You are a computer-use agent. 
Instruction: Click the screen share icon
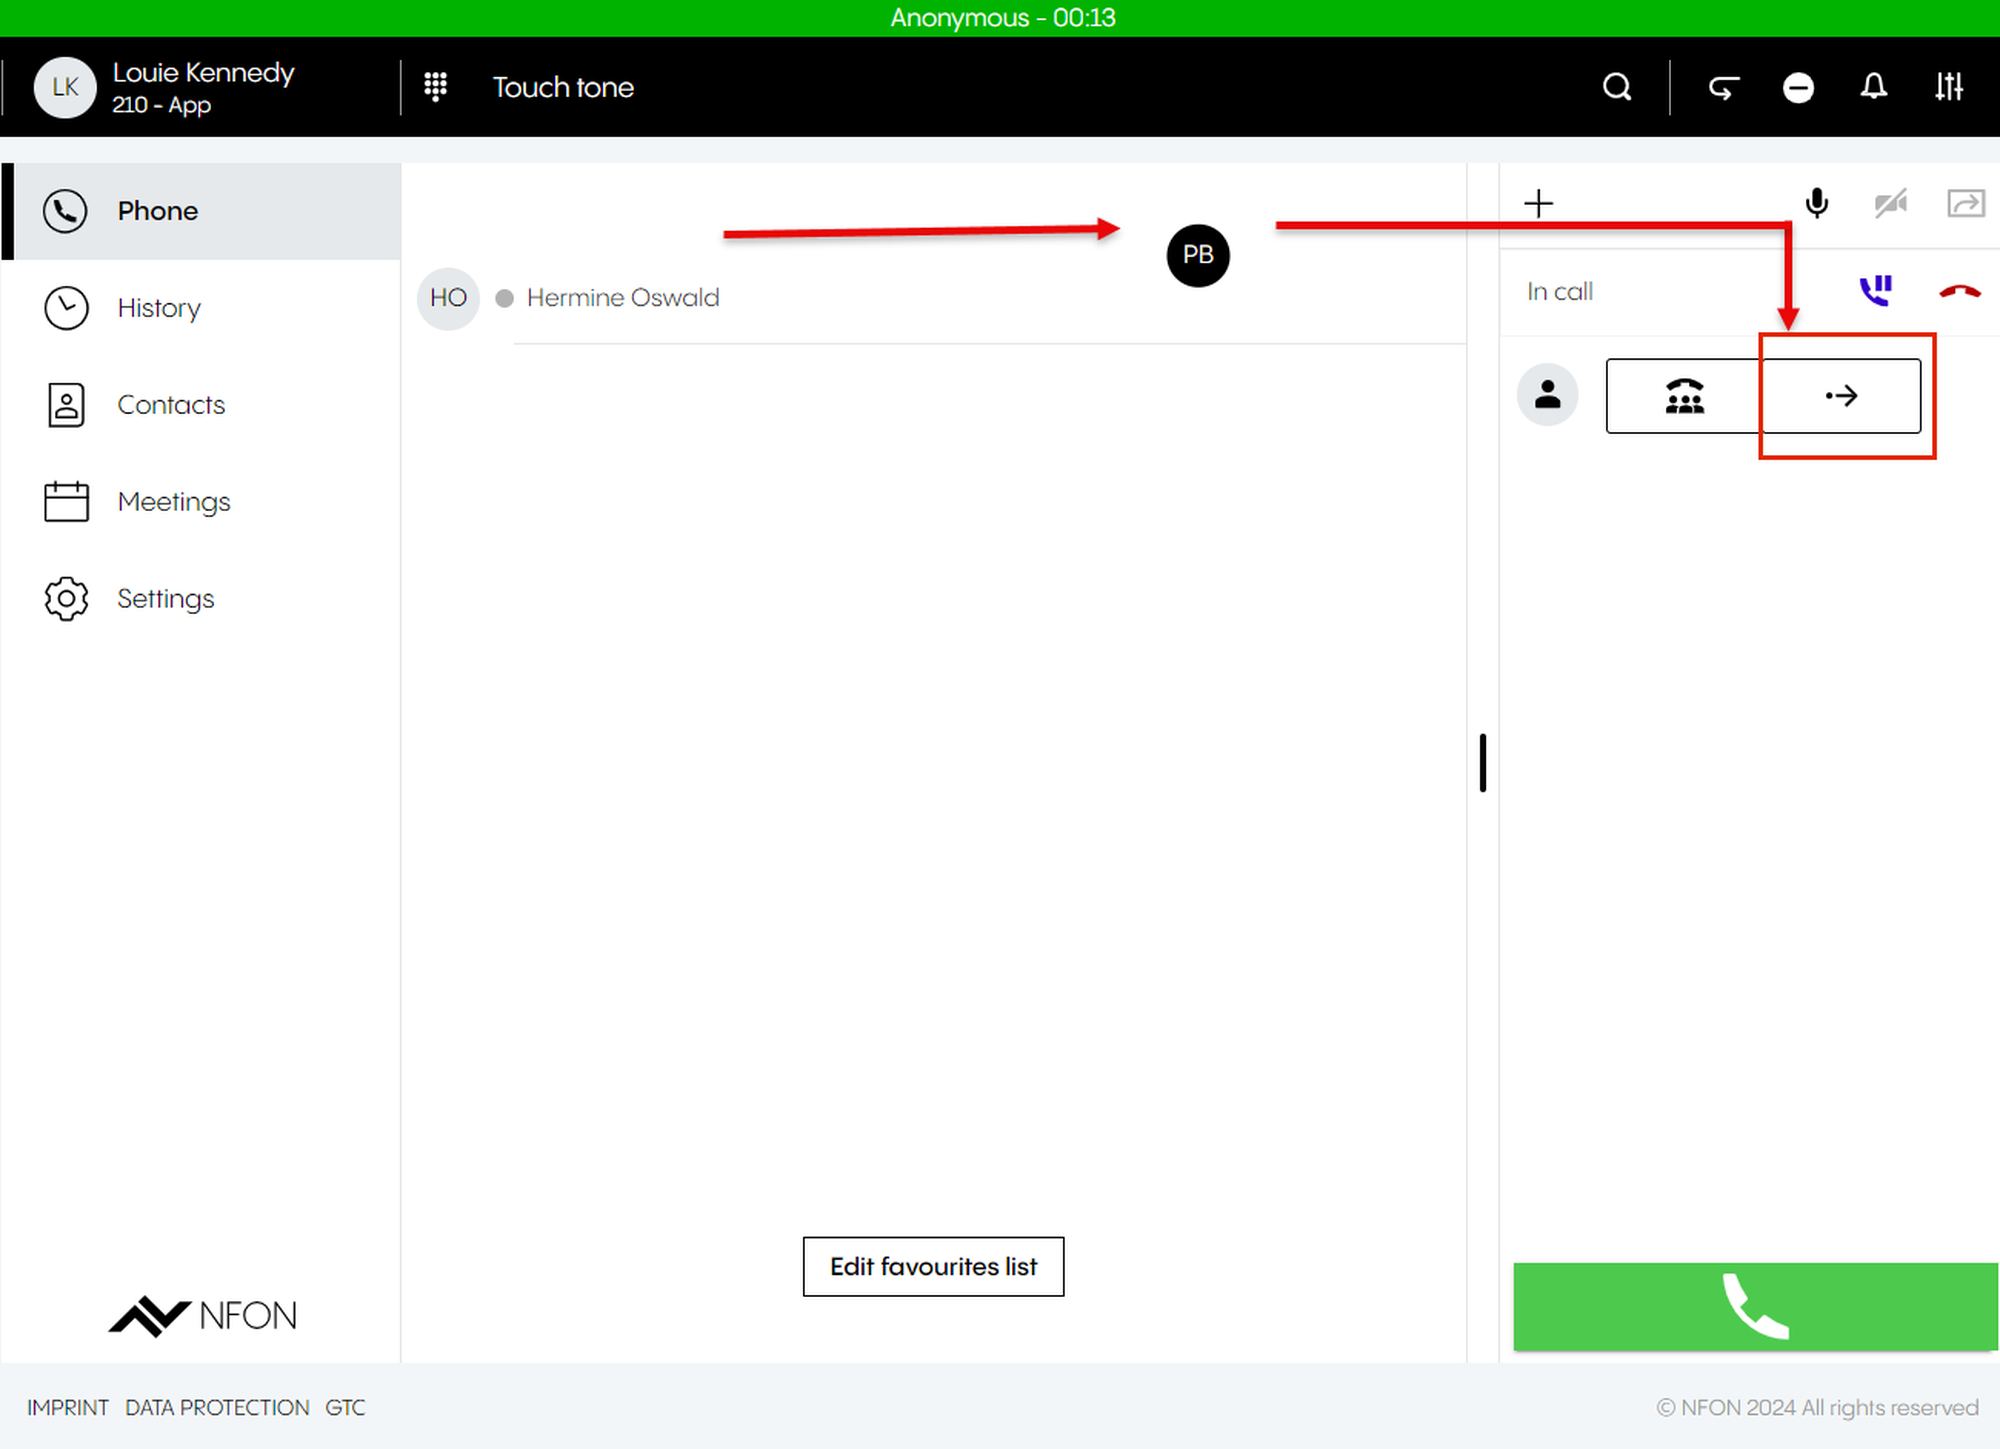tap(1965, 204)
